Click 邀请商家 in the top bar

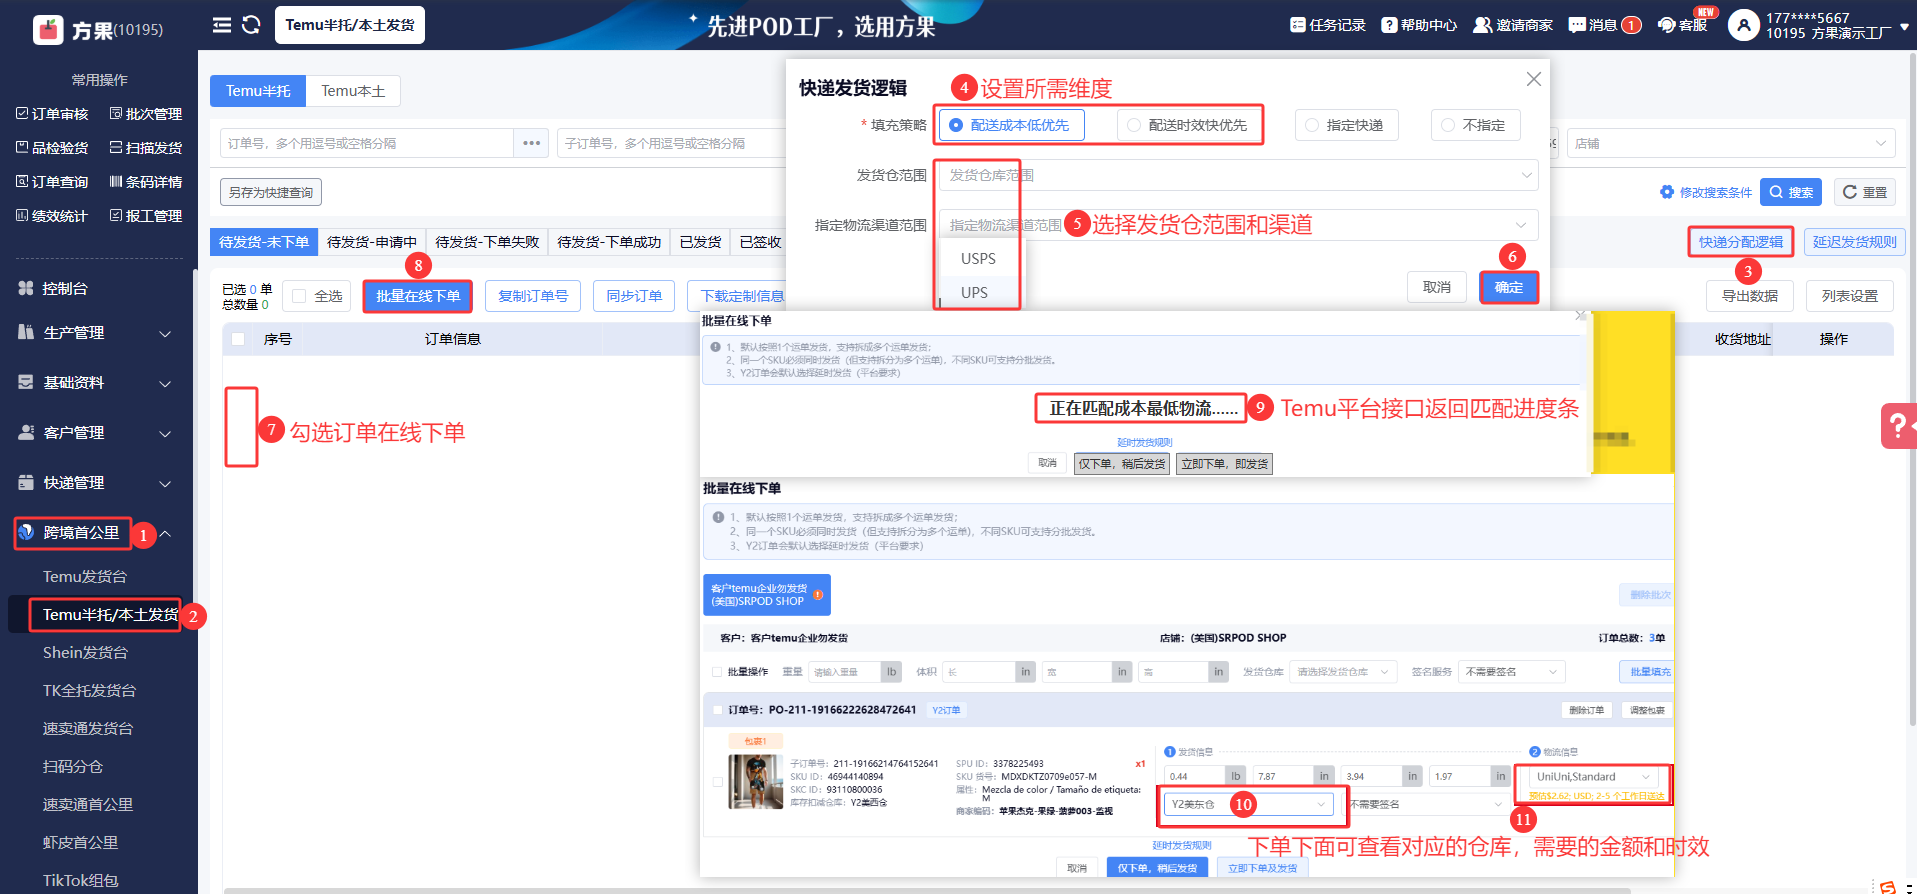[x=1513, y=25]
